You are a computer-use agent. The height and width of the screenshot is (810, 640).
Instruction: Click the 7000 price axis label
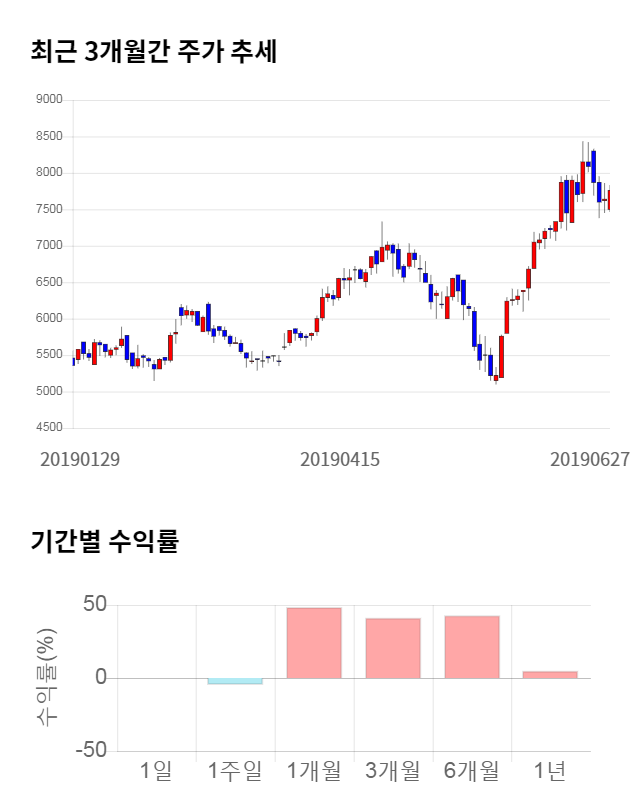(48, 246)
